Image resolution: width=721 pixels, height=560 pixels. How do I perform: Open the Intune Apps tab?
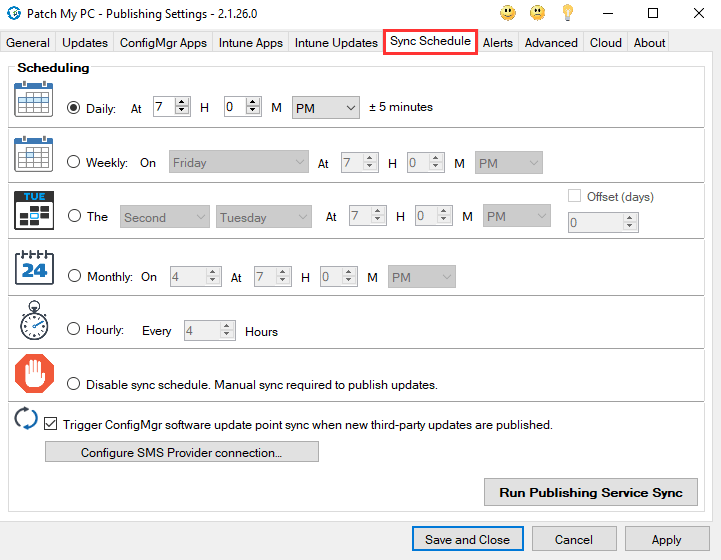[251, 42]
